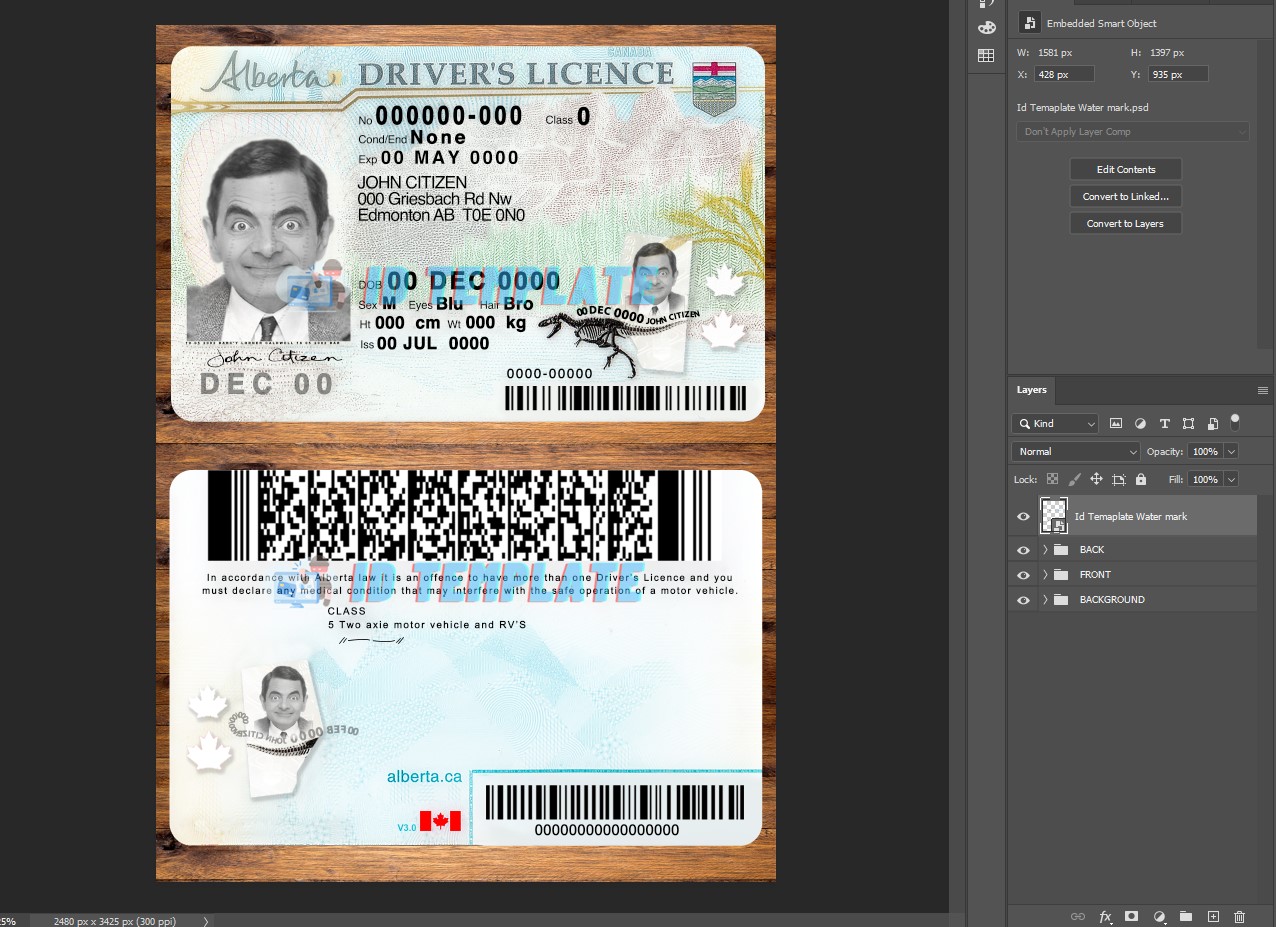1276x927 pixels.
Task: Select the BACKGROUND layer group name
Action: [1112, 600]
